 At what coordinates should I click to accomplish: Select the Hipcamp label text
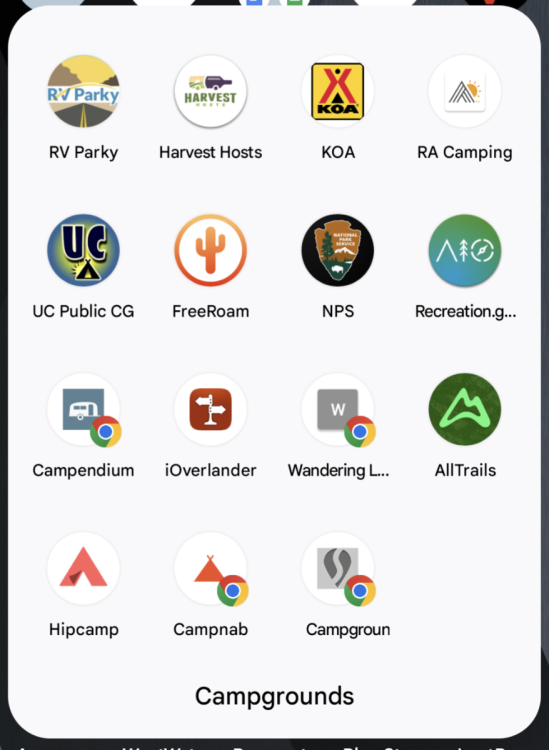pyautogui.click(x=84, y=629)
